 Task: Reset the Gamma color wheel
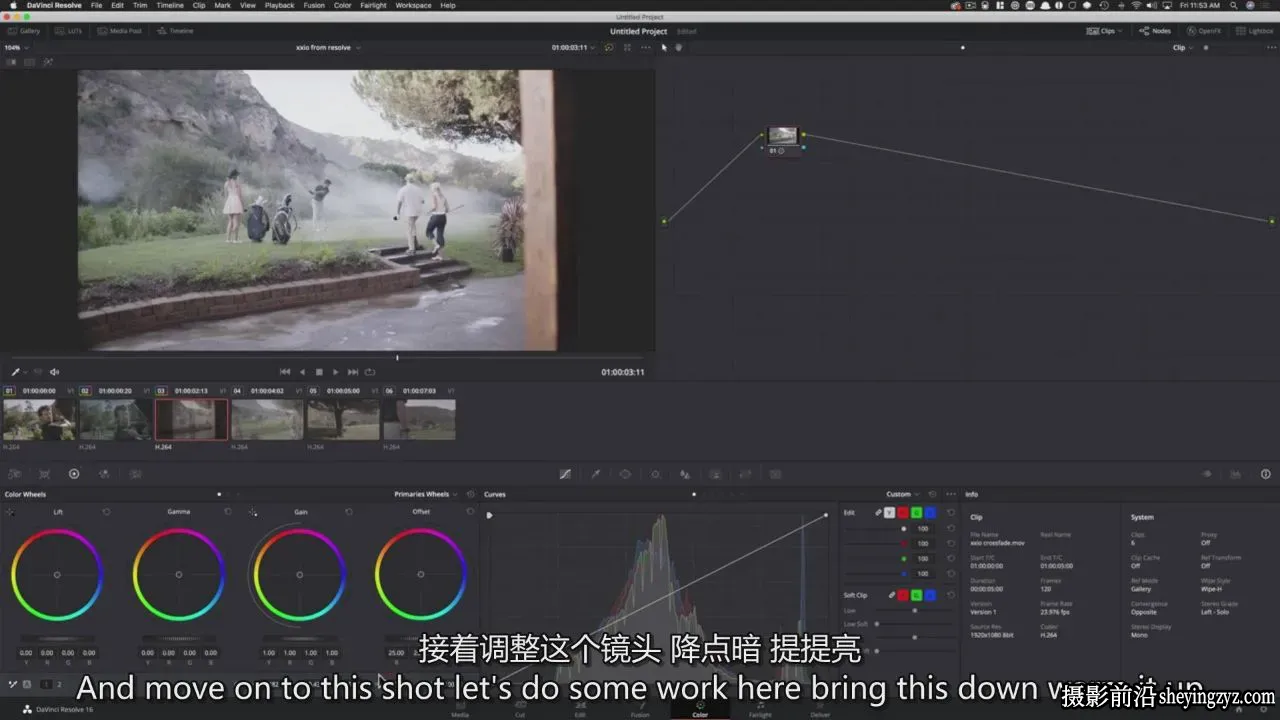228,512
